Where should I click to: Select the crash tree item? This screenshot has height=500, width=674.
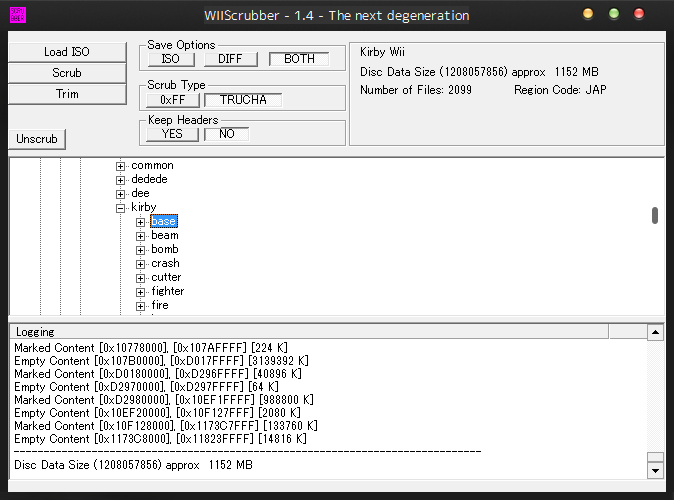click(165, 263)
